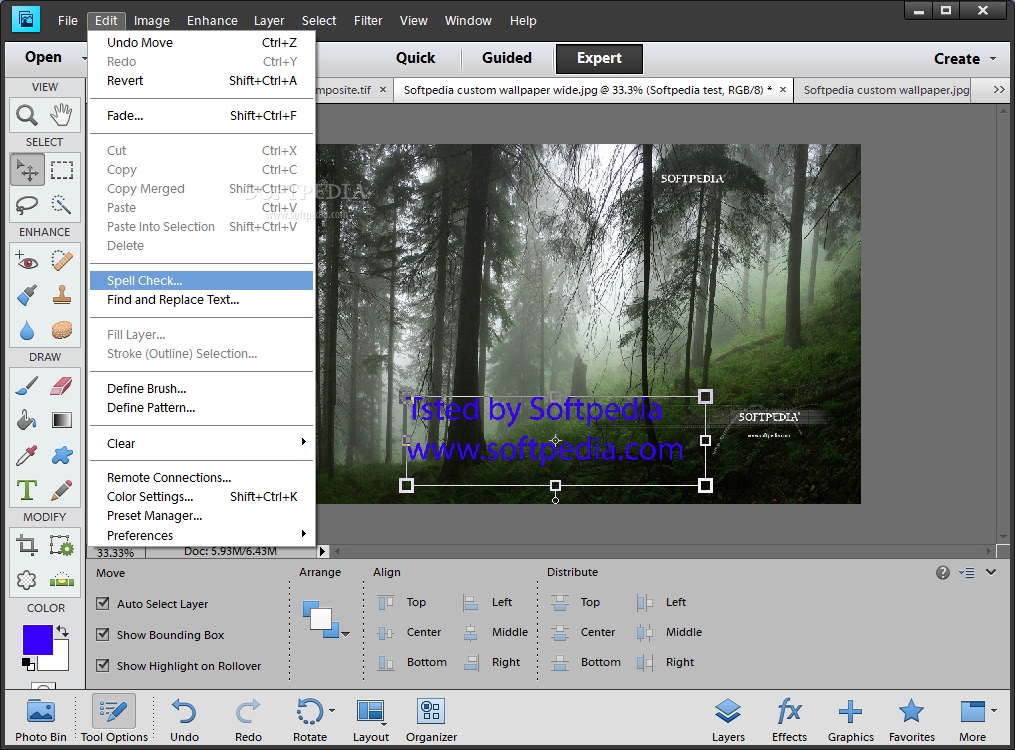Open the Photo Bin panel
The width and height of the screenshot is (1015, 750).
[x=41, y=720]
